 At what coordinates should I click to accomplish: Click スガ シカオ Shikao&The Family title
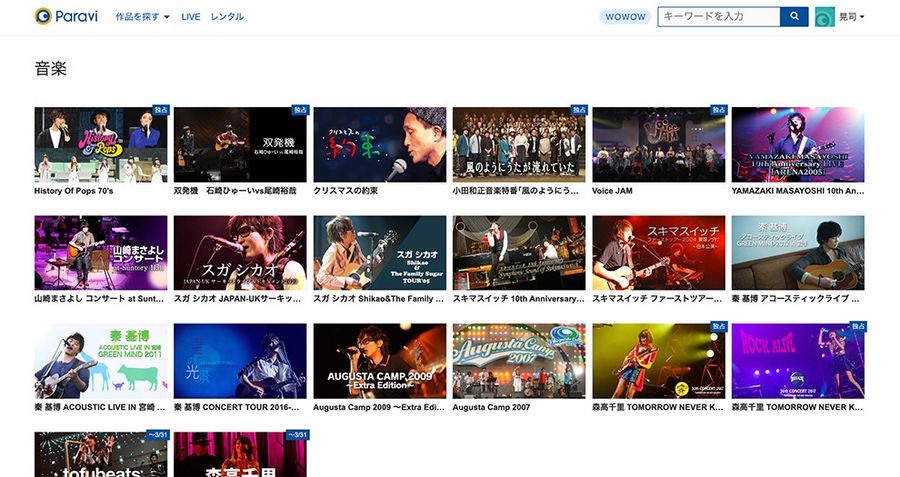coord(379,299)
